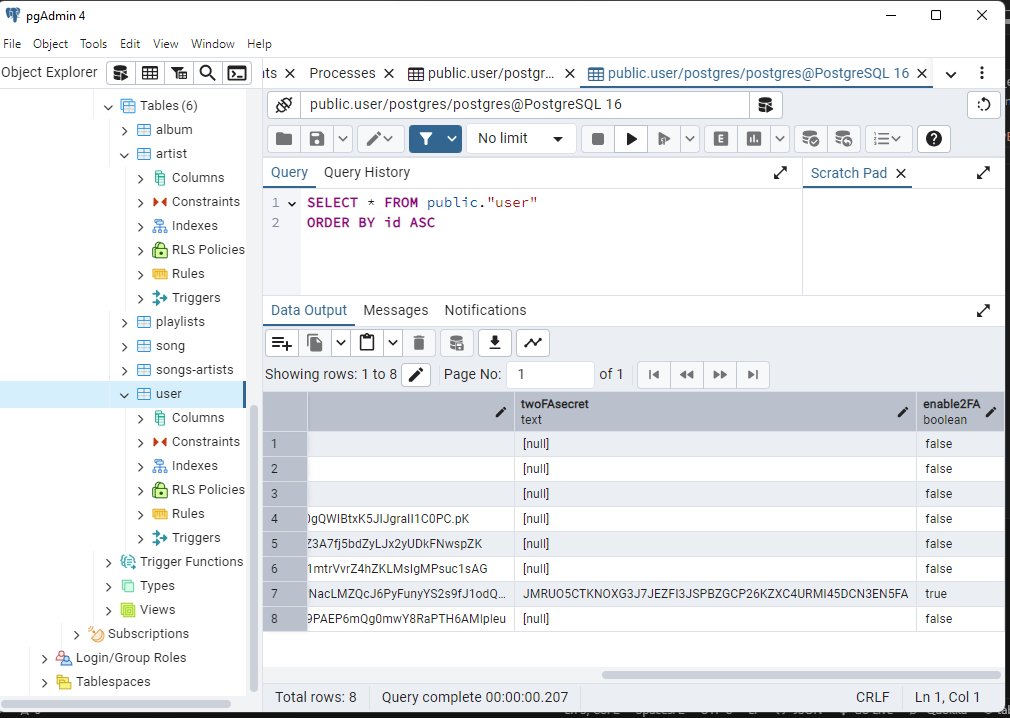Collapse the Tables (6) tree node

(108, 106)
